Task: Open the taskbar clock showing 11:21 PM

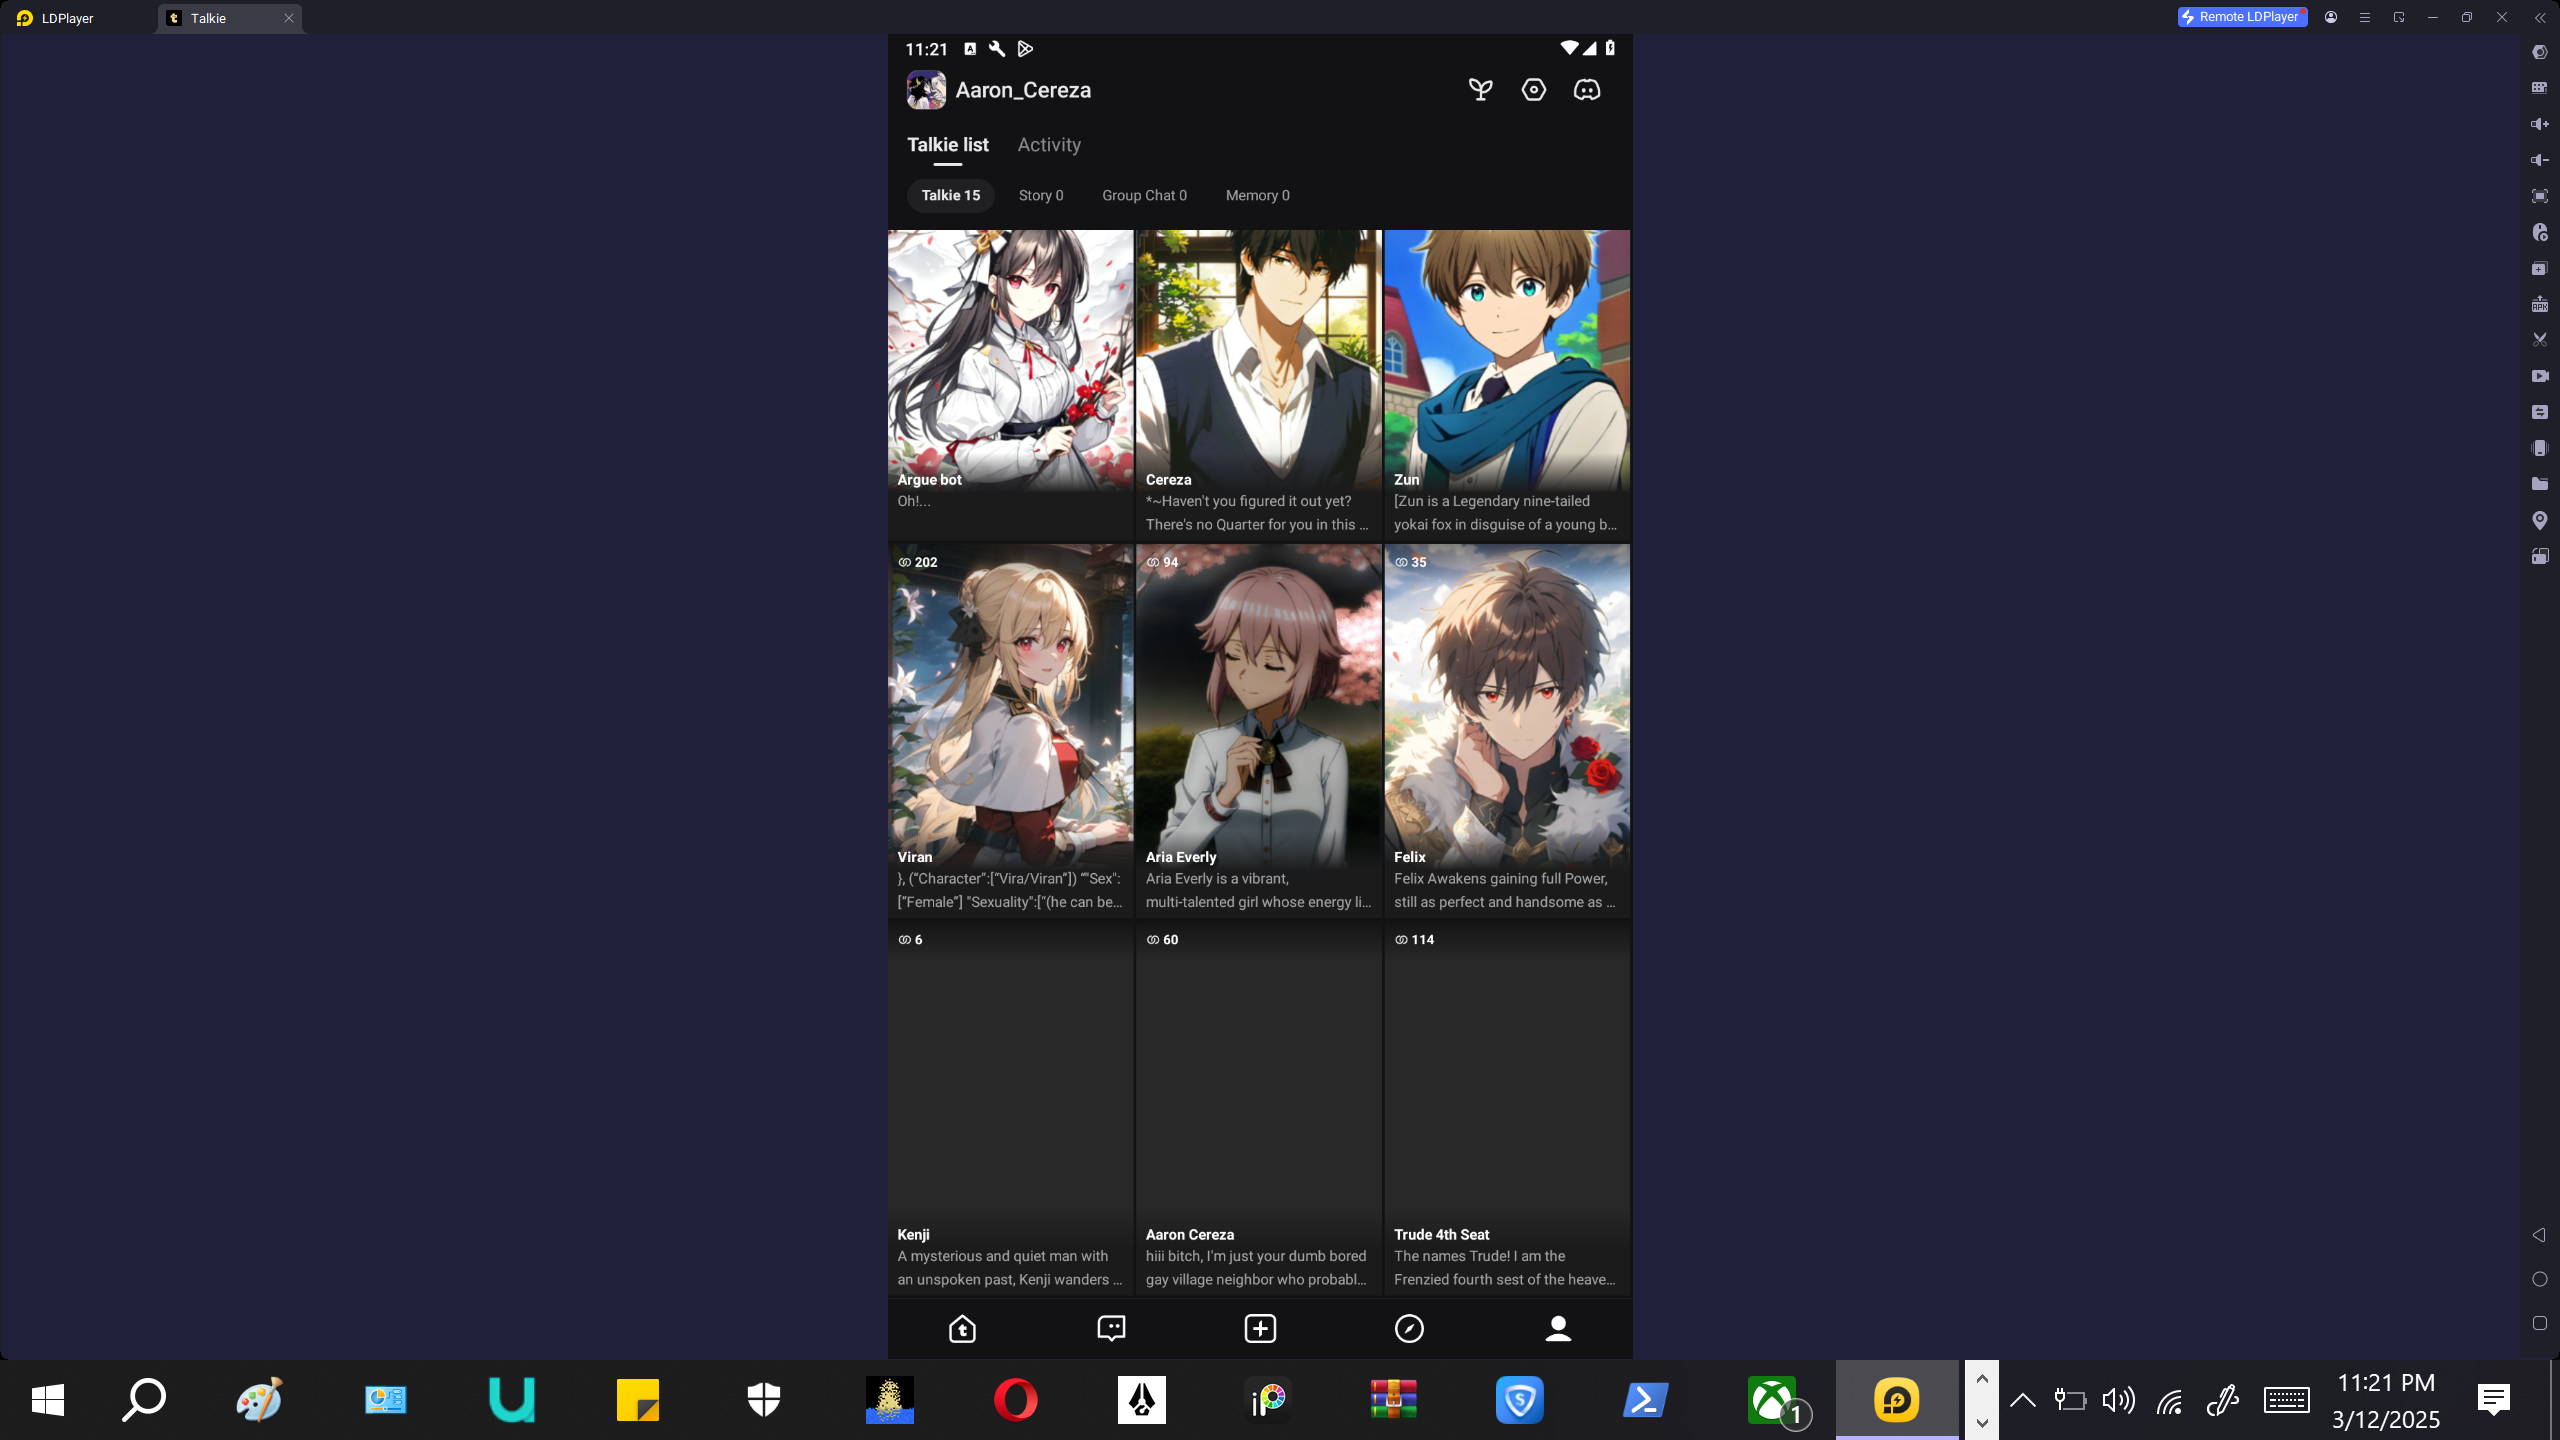Action: point(2386,1400)
